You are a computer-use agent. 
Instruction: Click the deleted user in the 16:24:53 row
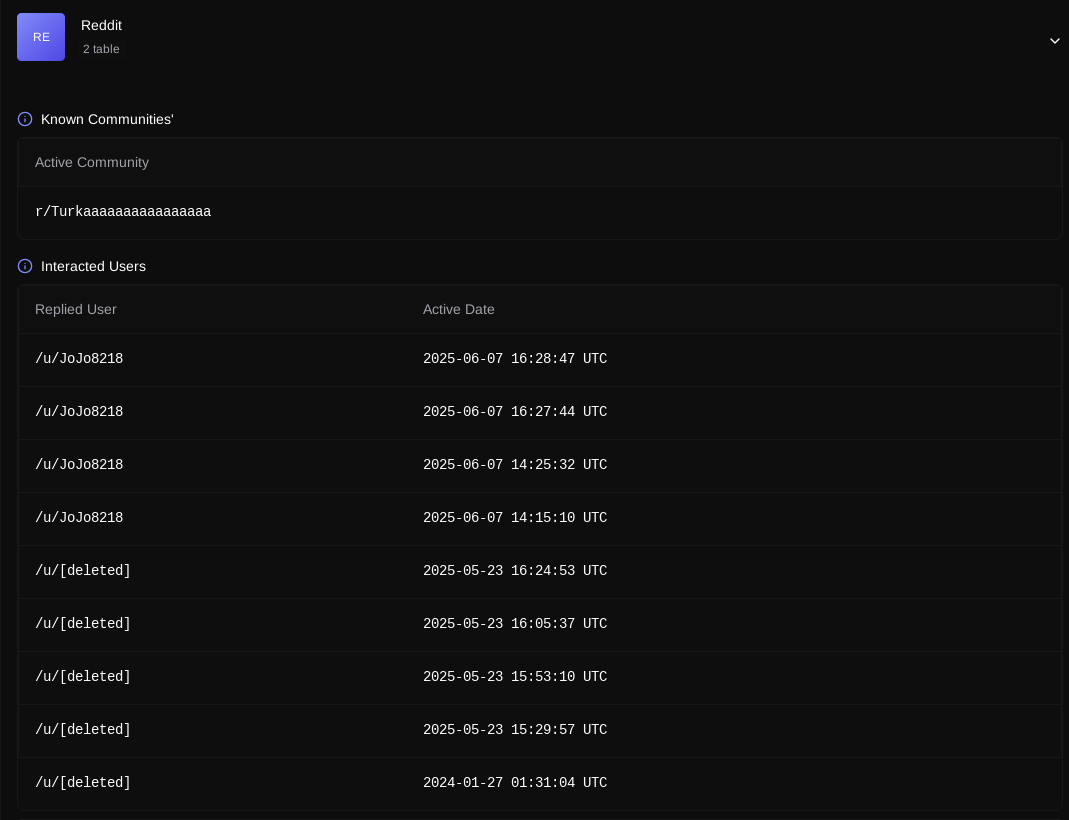(x=83, y=571)
